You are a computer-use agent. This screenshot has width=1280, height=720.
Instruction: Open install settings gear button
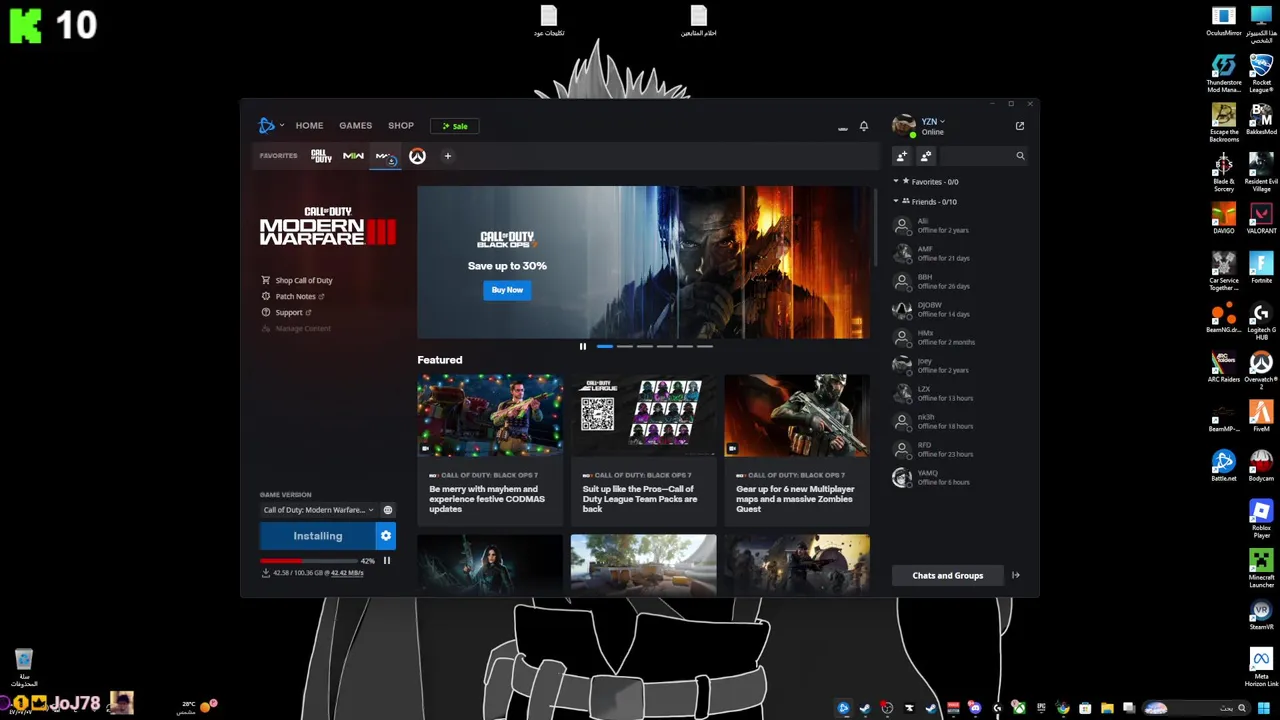coord(386,536)
